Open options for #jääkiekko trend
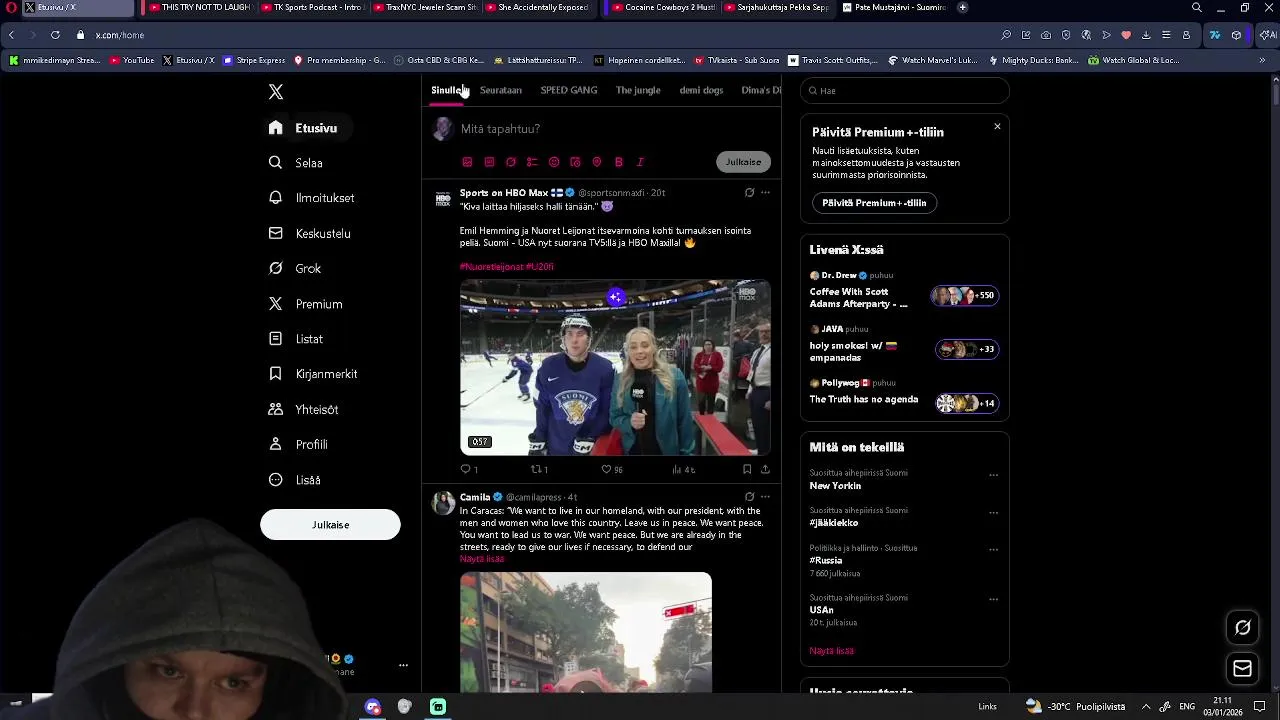This screenshot has width=1280, height=720. 993,512
